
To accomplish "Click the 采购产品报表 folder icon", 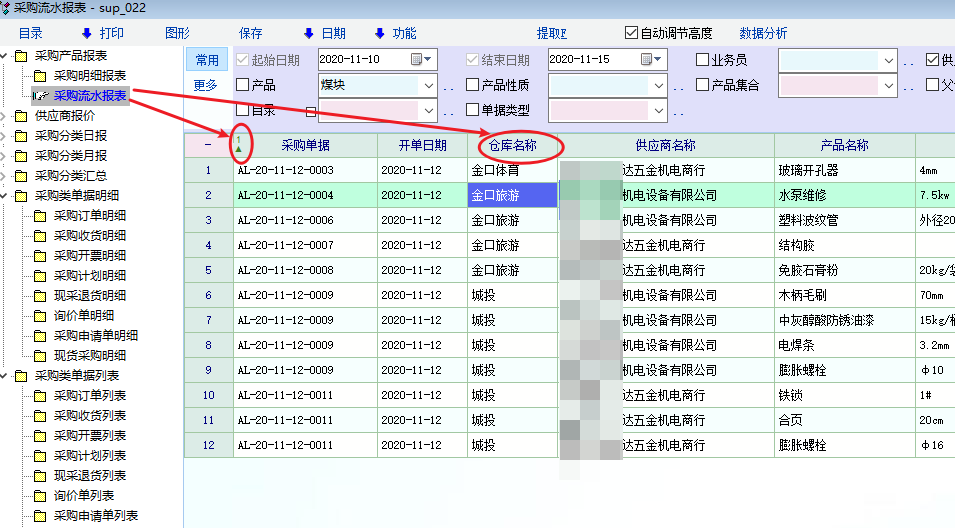I will tap(20, 56).
